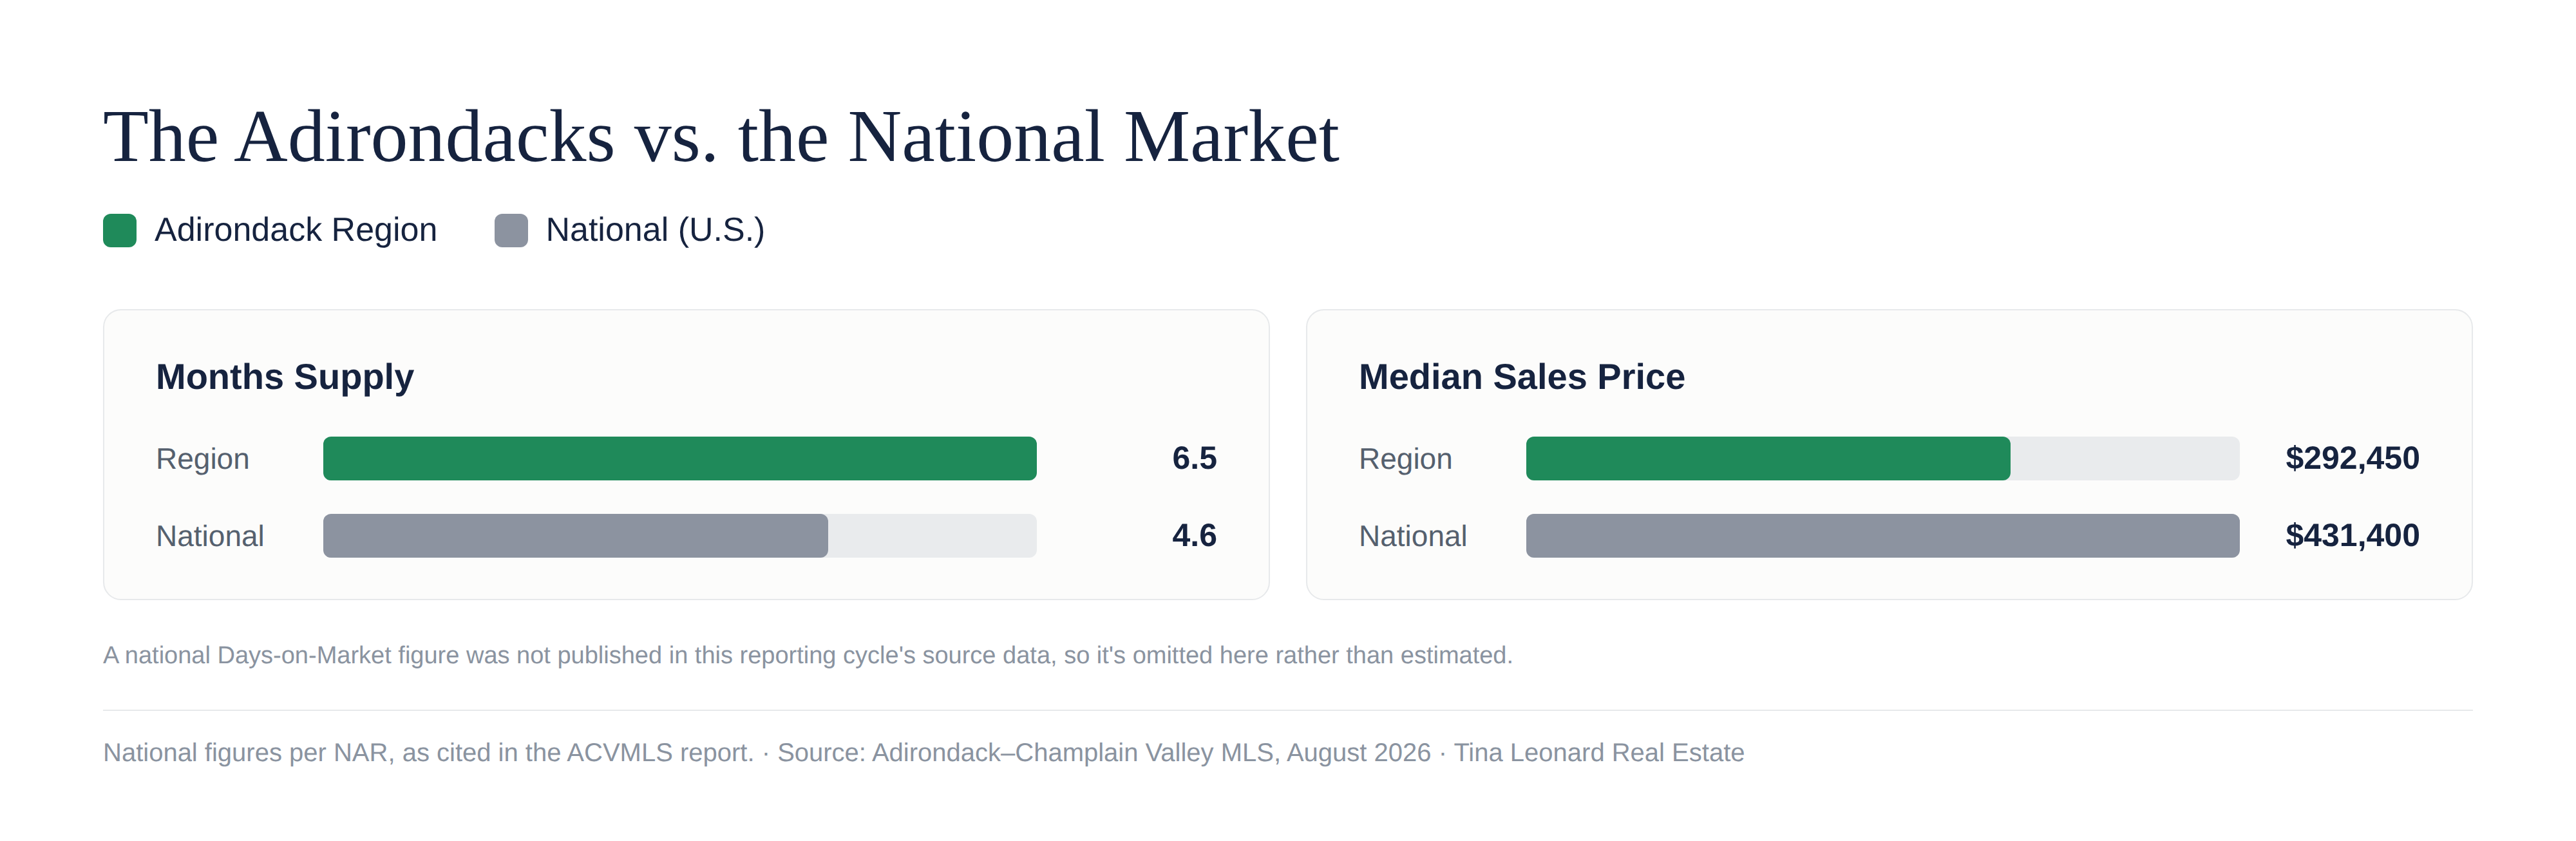Screen dimensions: 2576x841
Task: Select the 6.5 months supply value
Action: pyautogui.click(x=1194, y=458)
